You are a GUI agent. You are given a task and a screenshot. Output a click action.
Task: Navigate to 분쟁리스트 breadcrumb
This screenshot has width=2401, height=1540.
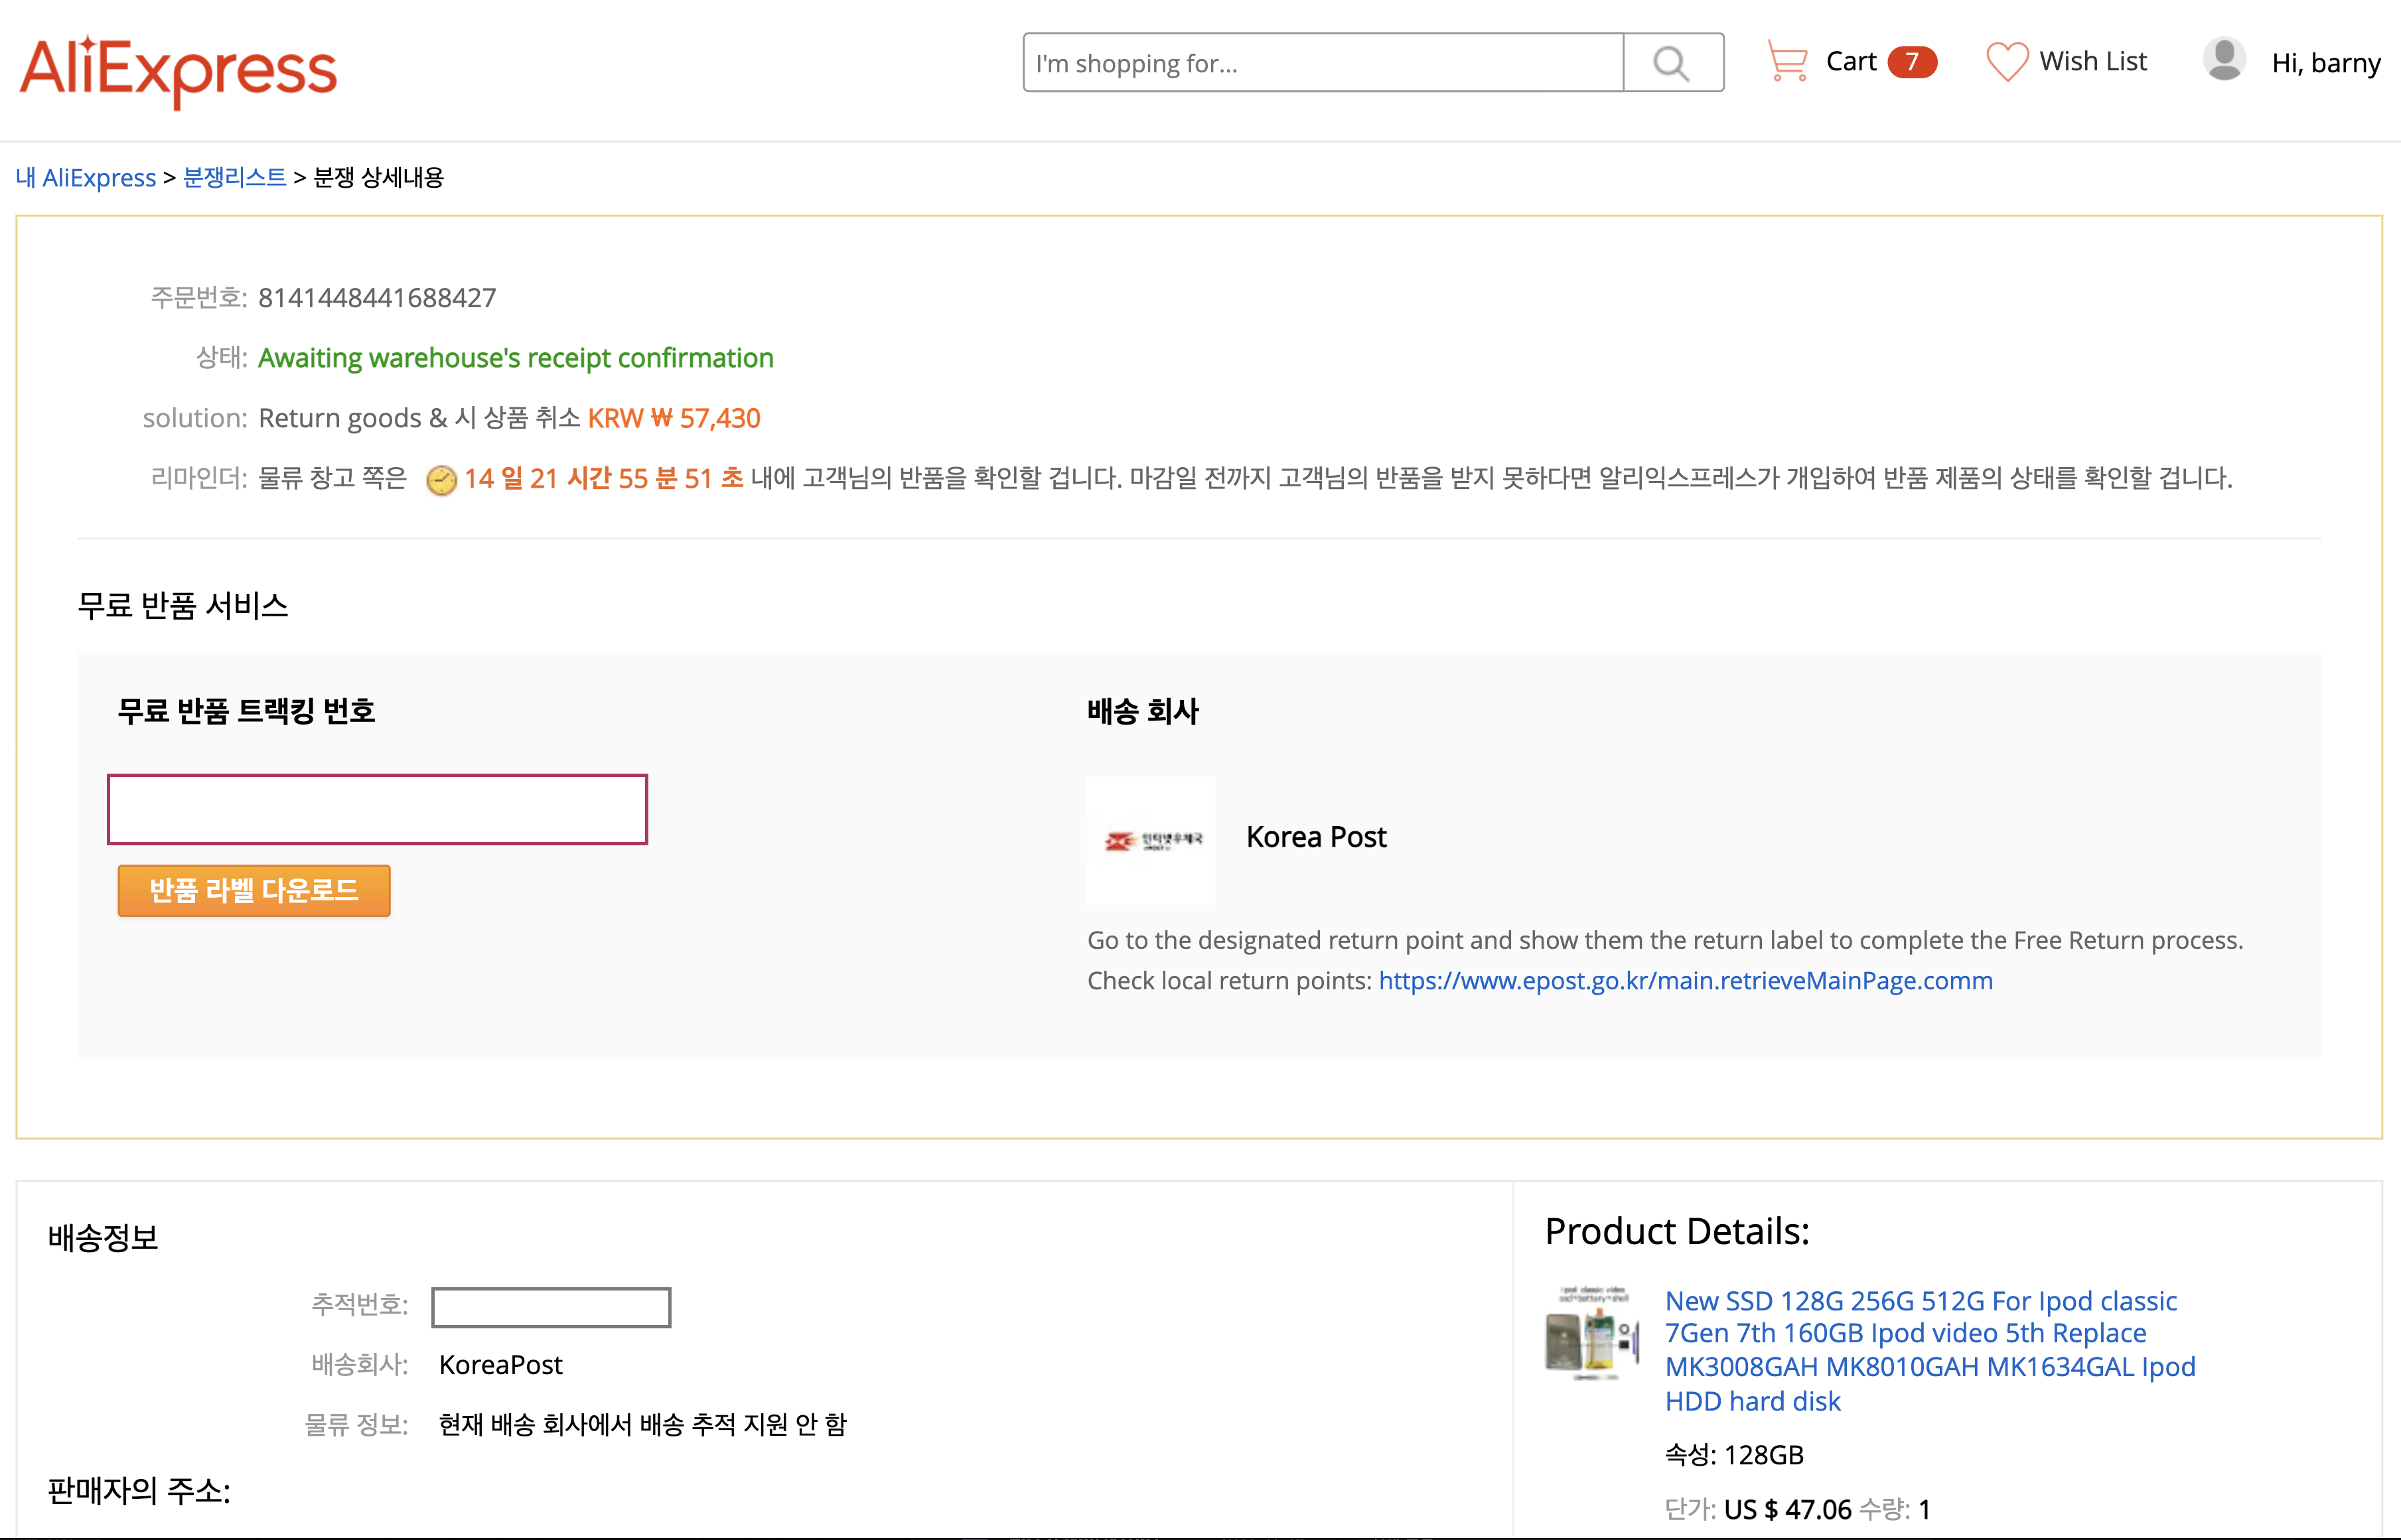point(235,178)
